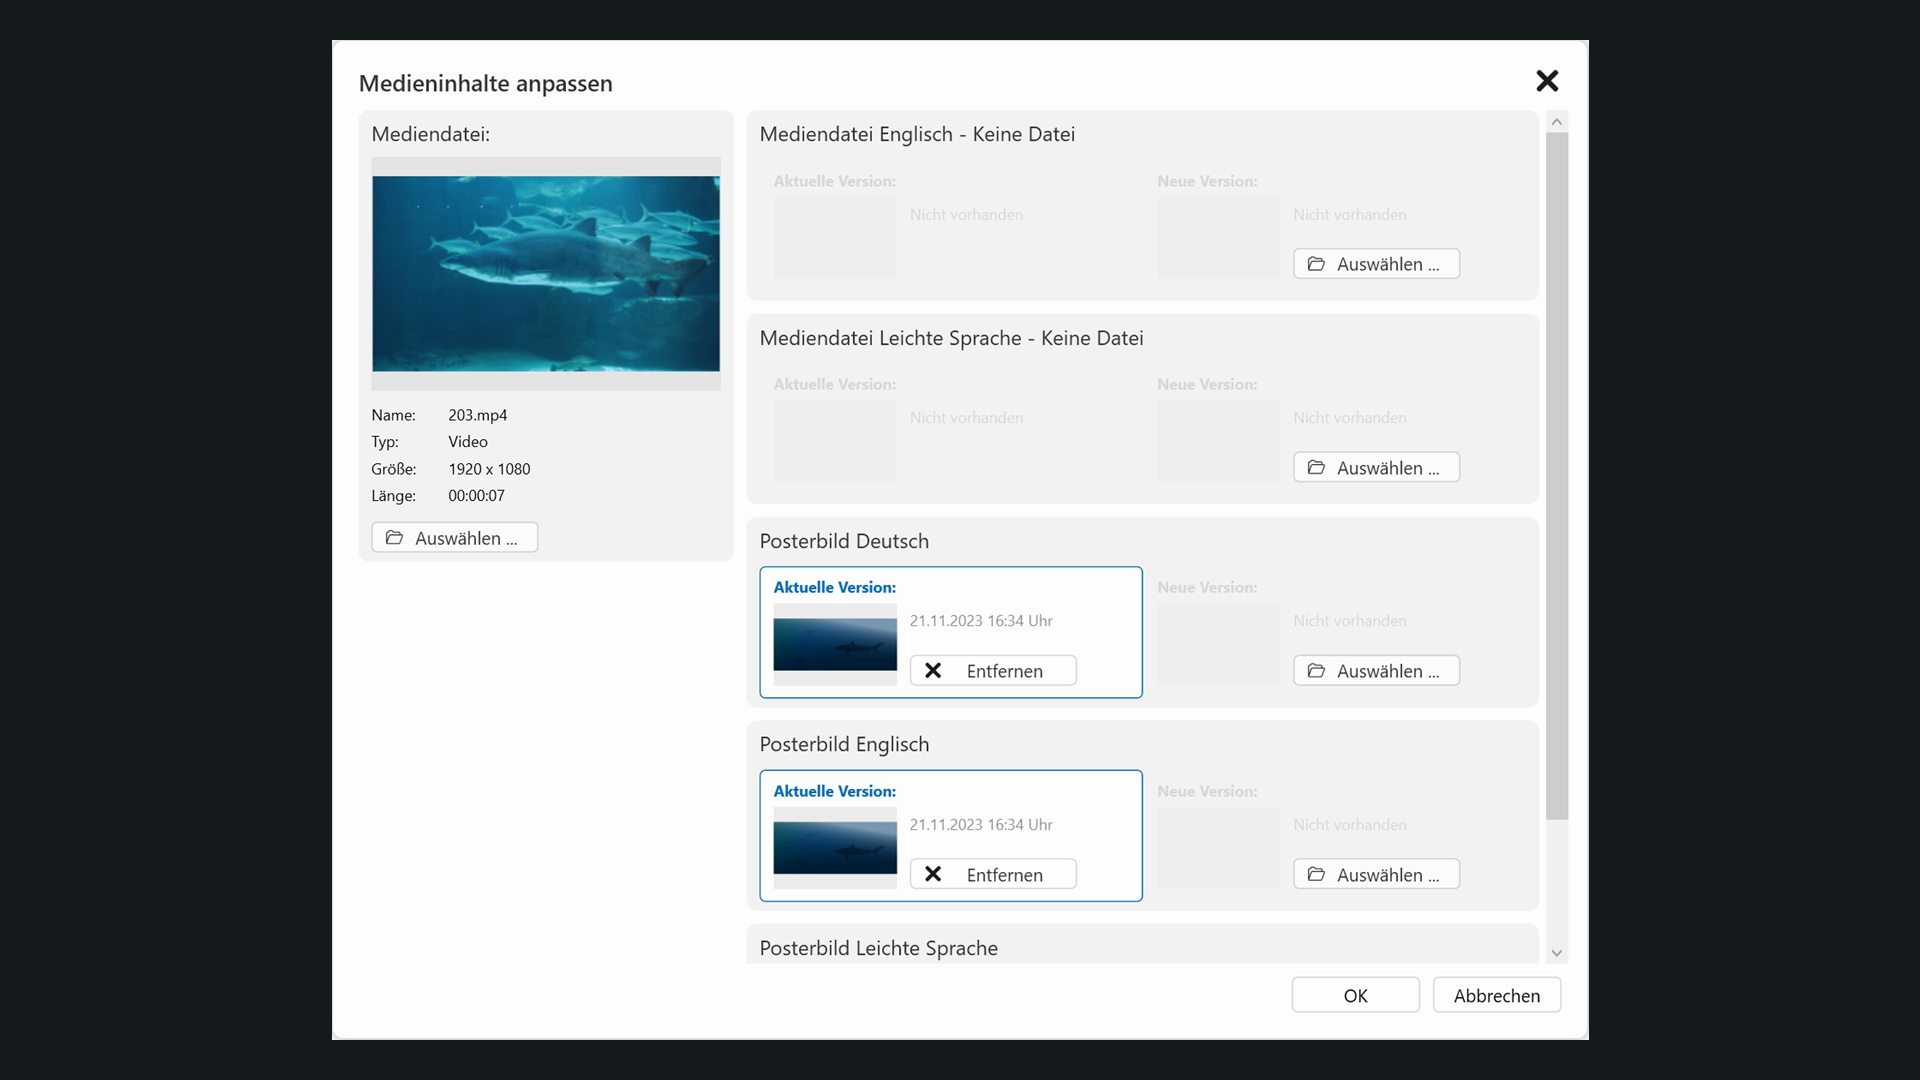The height and width of the screenshot is (1080, 1920).
Task: Click the folder icon in Posterbild Englisch Auswählen
Action: 1316,875
